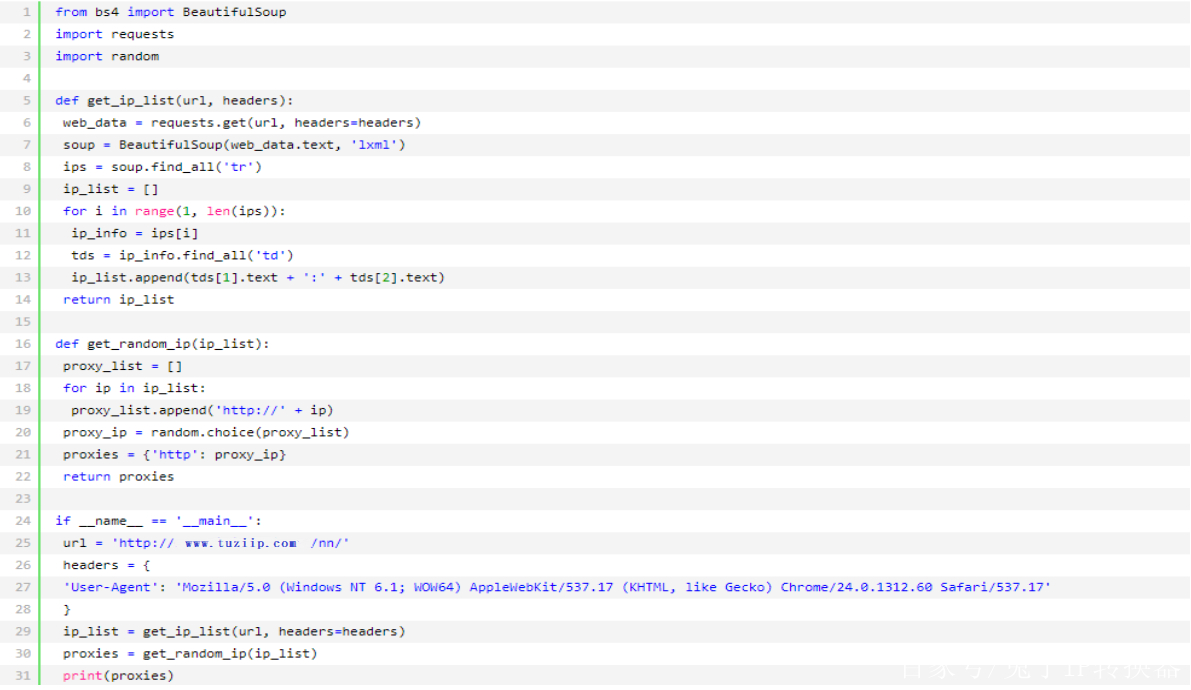This screenshot has width=1191, height=690.
Task: Click line number 24 in the gutter
Action: point(23,521)
